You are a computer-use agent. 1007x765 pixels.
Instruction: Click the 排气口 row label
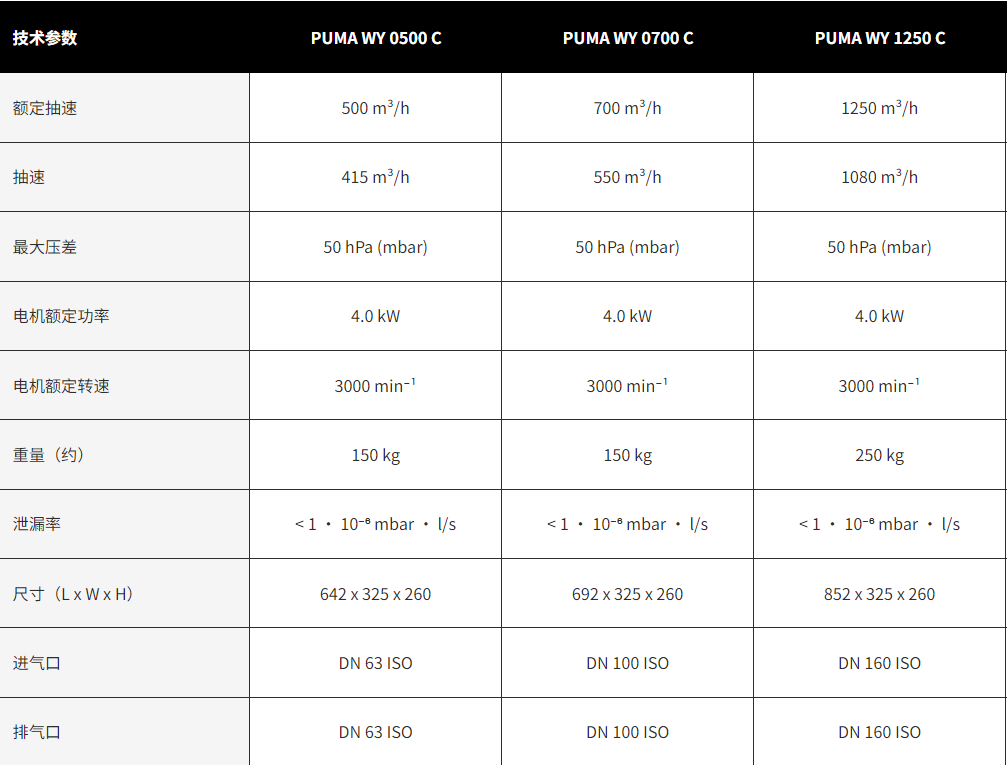[37, 732]
